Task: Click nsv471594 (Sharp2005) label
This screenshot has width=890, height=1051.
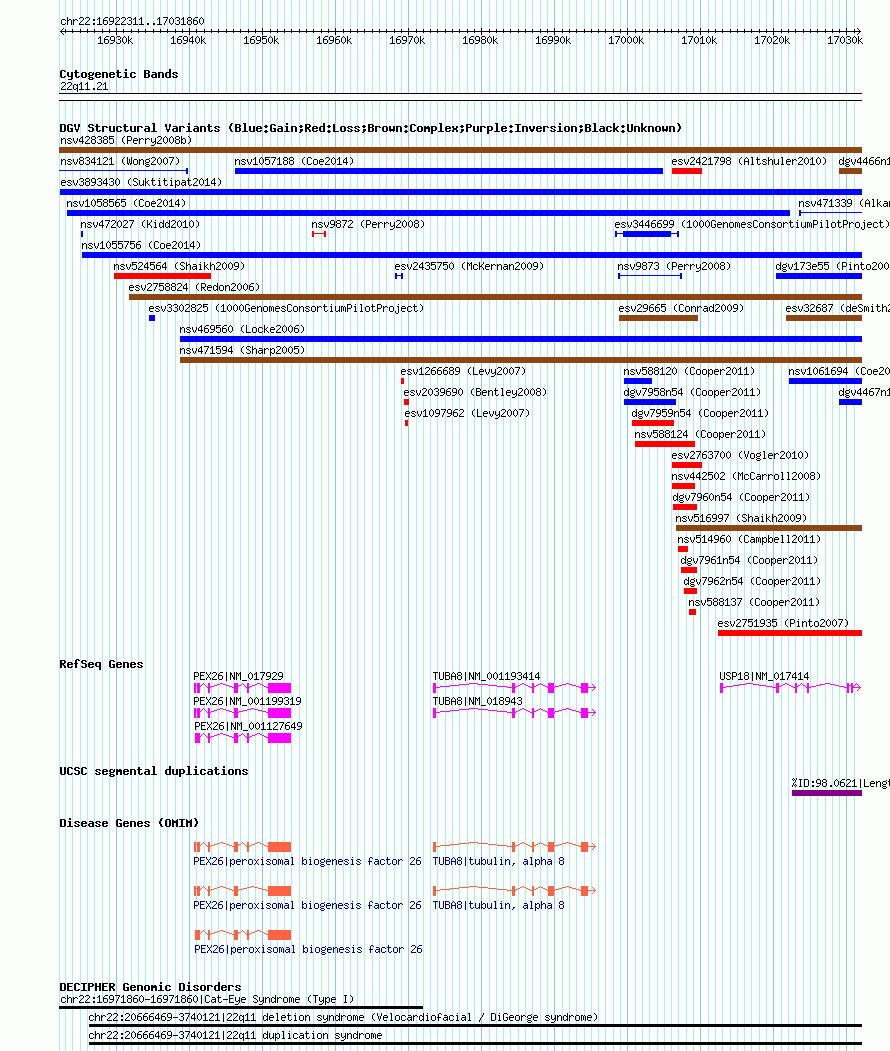Action: click(242, 350)
